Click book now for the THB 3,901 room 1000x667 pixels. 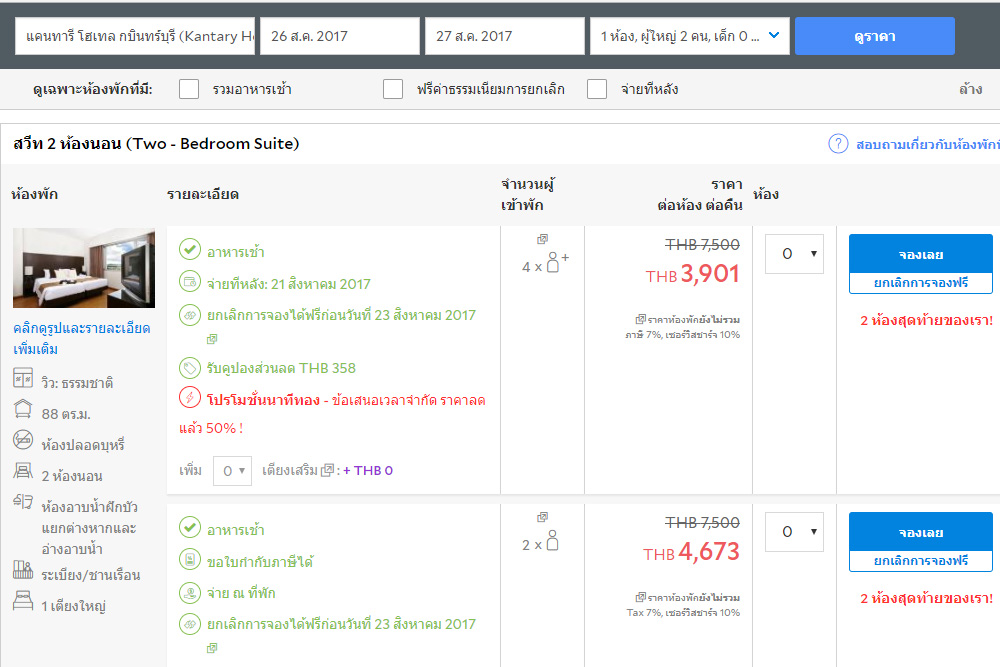coord(920,254)
